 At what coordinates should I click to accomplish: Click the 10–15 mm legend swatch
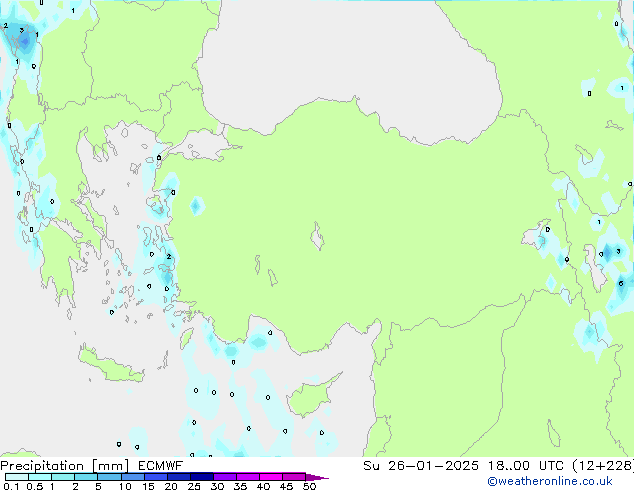tap(132, 477)
